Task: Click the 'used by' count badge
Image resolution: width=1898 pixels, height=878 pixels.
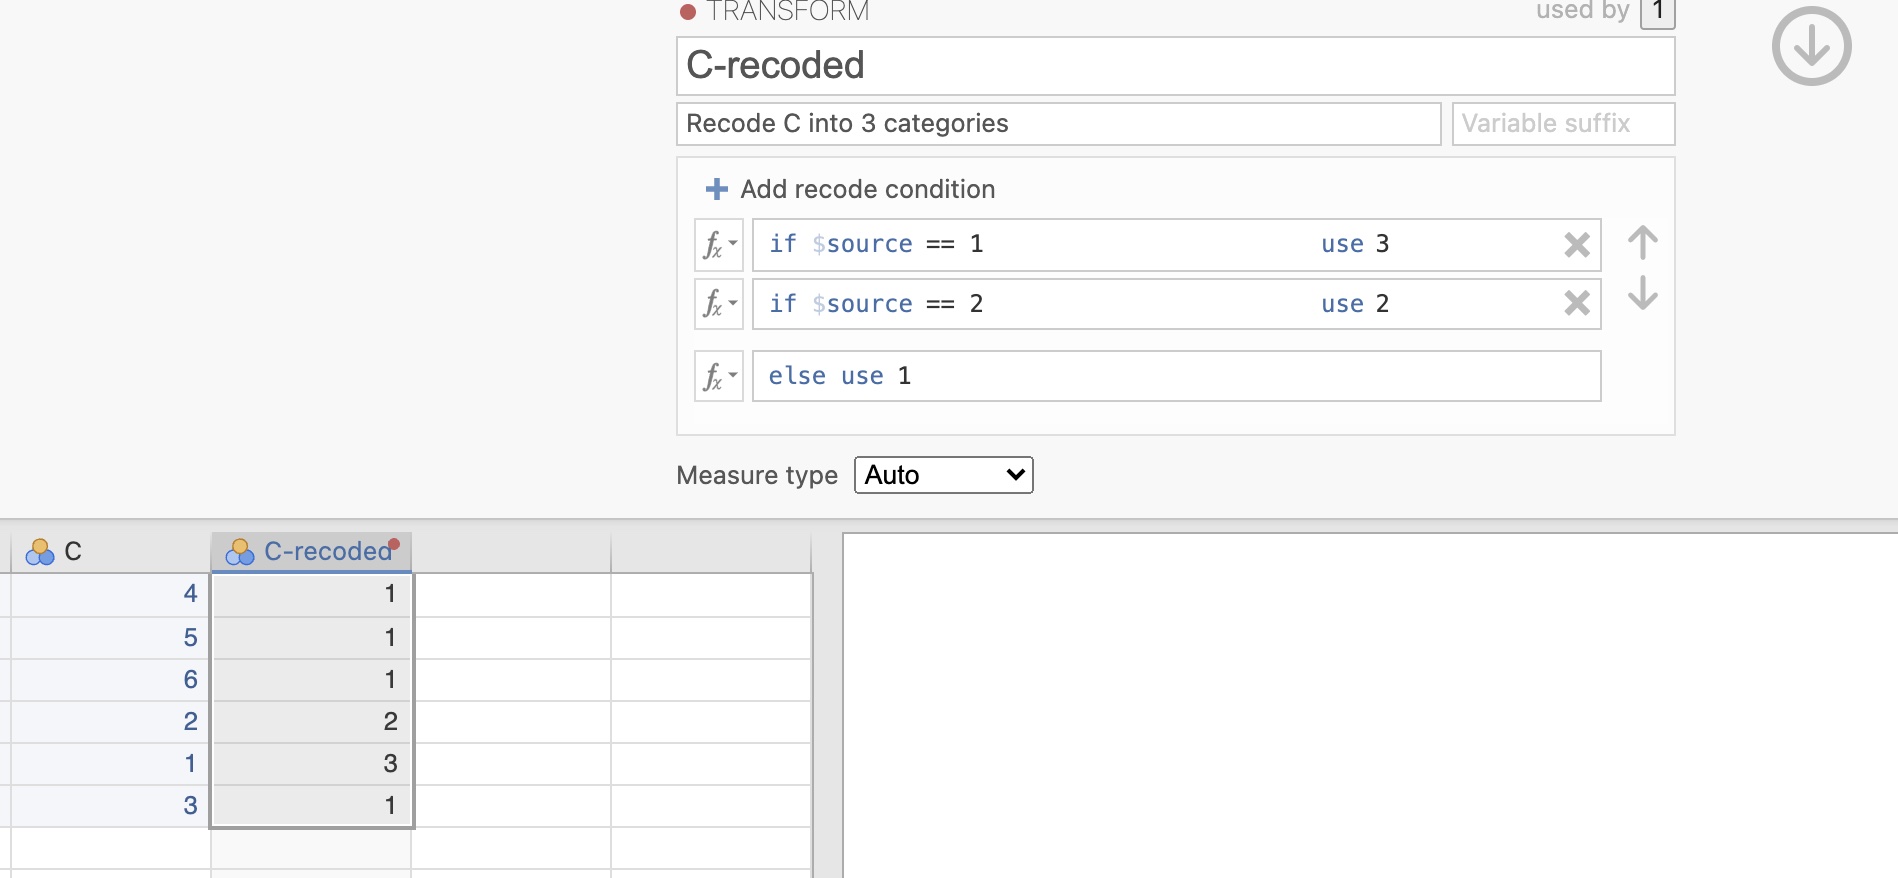Action: pos(1657,12)
